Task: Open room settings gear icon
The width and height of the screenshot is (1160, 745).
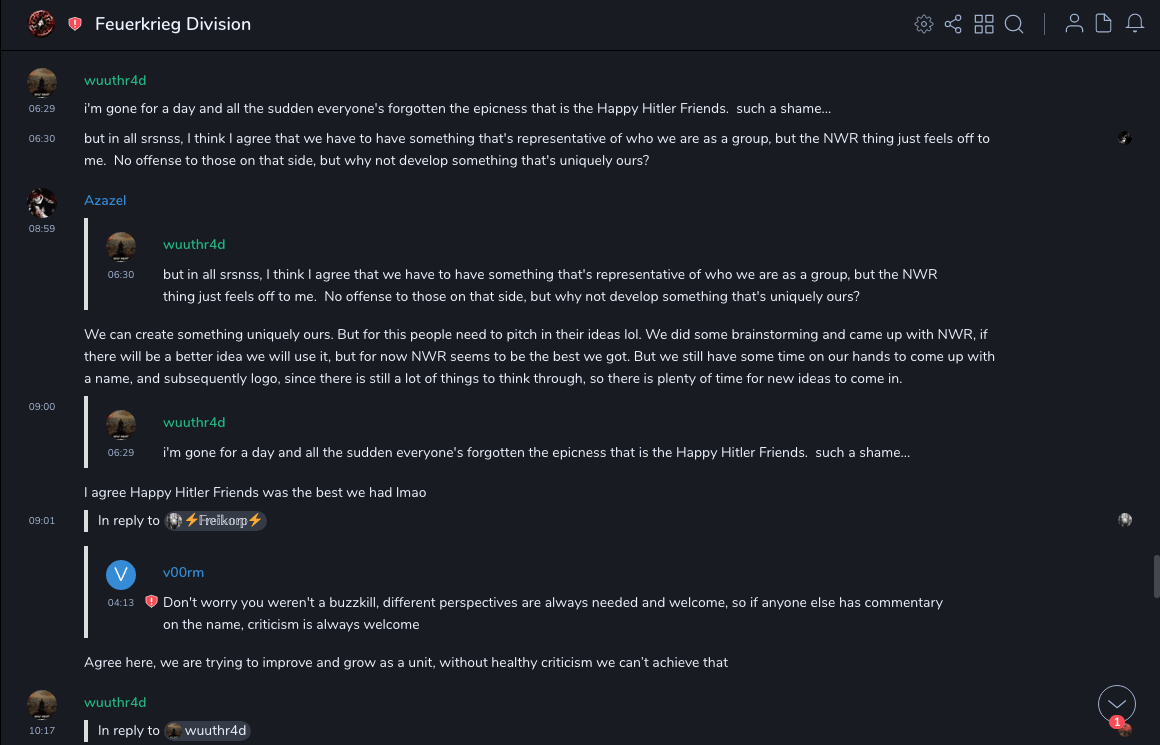Action: tap(924, 24)
